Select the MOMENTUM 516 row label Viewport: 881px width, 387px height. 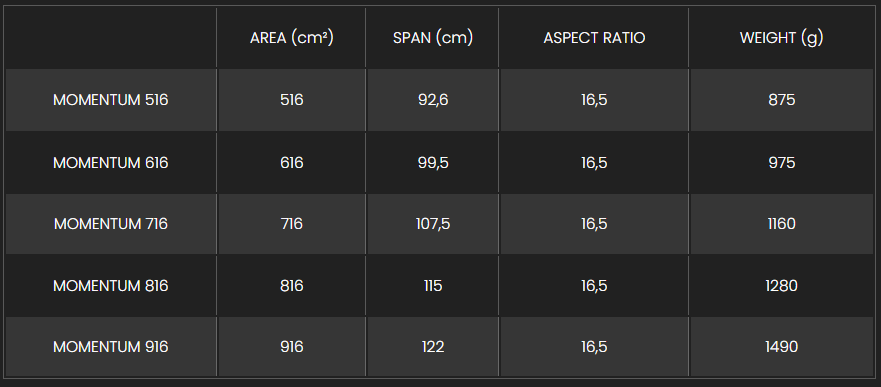pyautogui.click(x=111, y=100)
